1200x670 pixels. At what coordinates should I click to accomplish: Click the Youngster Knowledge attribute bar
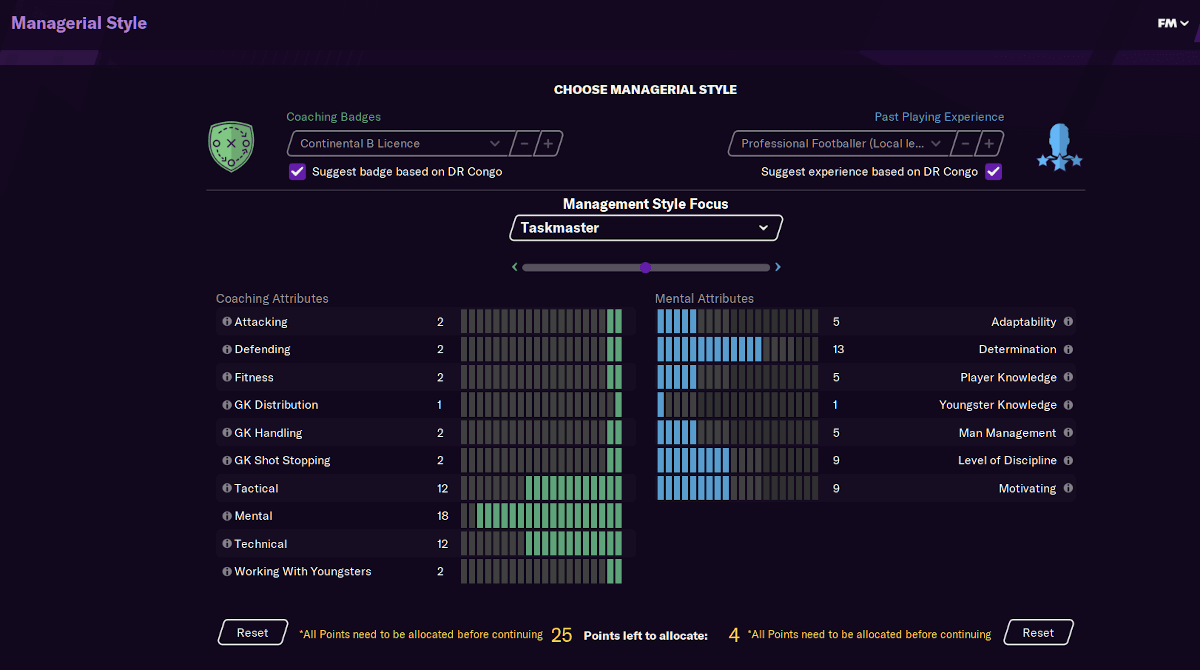(737, 405)
